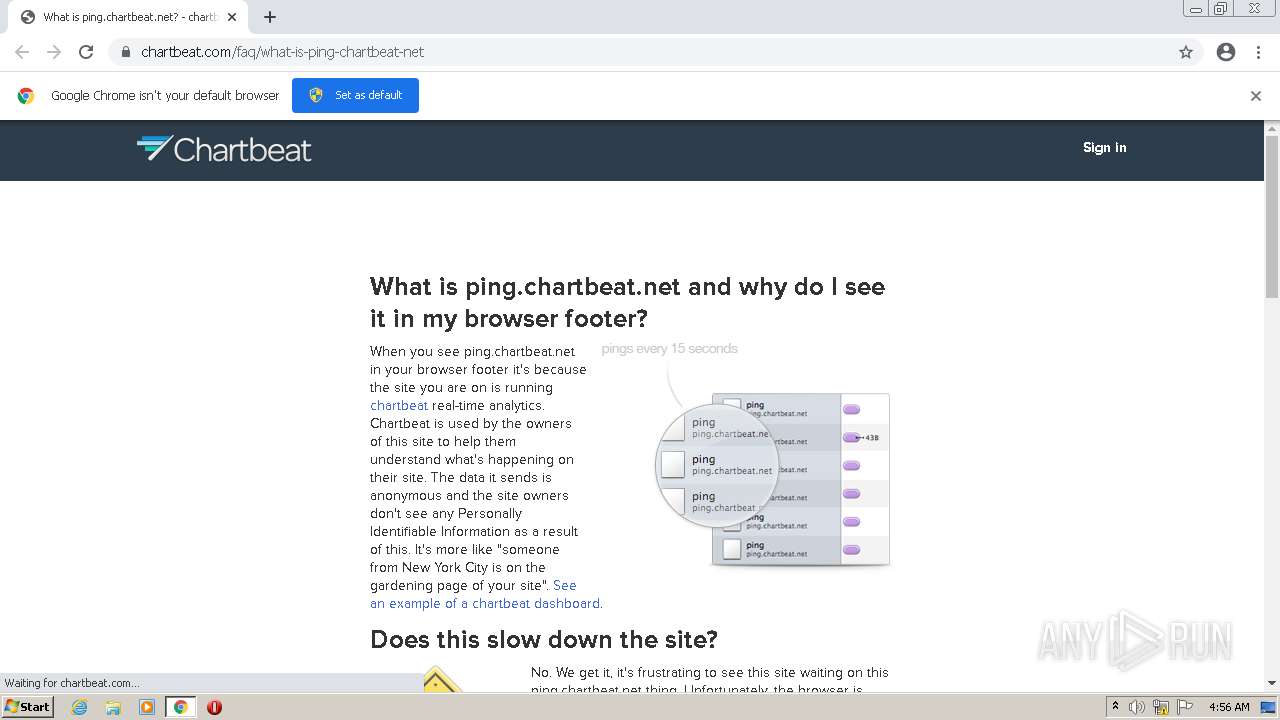
Task: Open the red Opera taskbar icon
Action: [214, 707]
